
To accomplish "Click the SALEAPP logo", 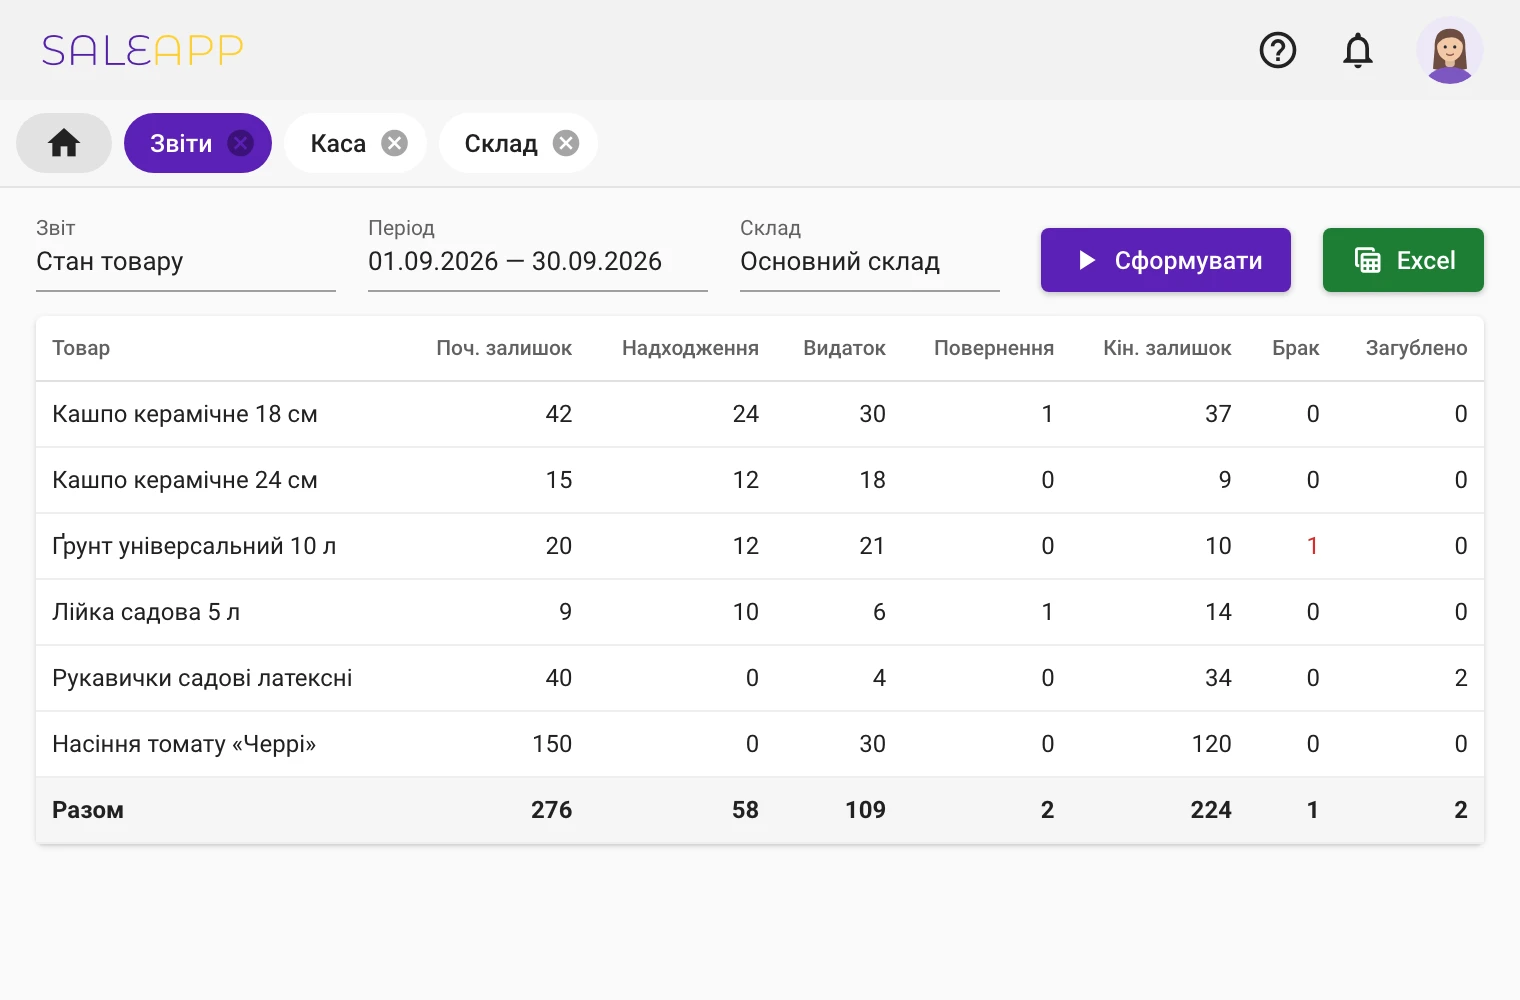I will click(142, 50).
